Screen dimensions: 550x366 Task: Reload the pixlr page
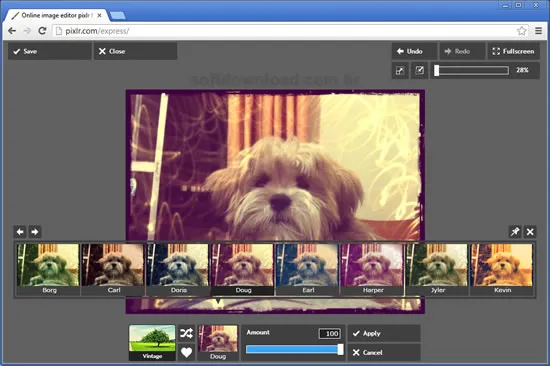click(x=42, y=31)
